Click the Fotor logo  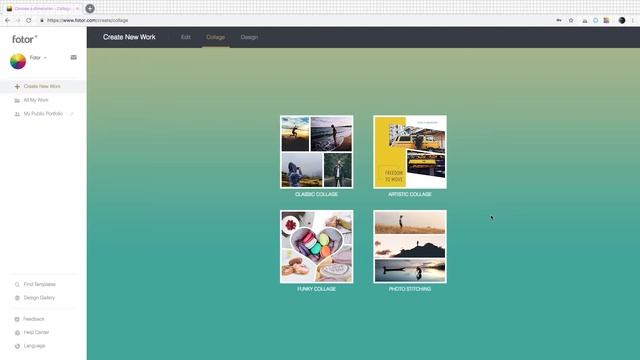click(x=24, y=39)
